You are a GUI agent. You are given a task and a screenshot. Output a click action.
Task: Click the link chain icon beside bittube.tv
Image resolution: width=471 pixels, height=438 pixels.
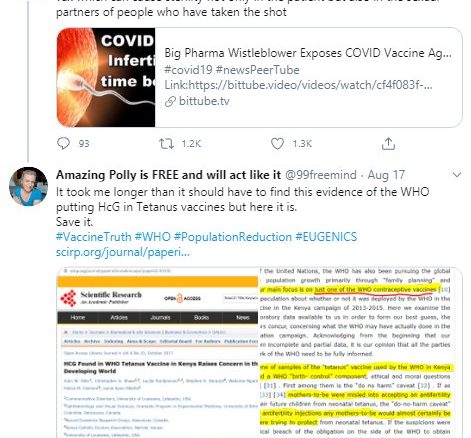(x=170, y=101)
